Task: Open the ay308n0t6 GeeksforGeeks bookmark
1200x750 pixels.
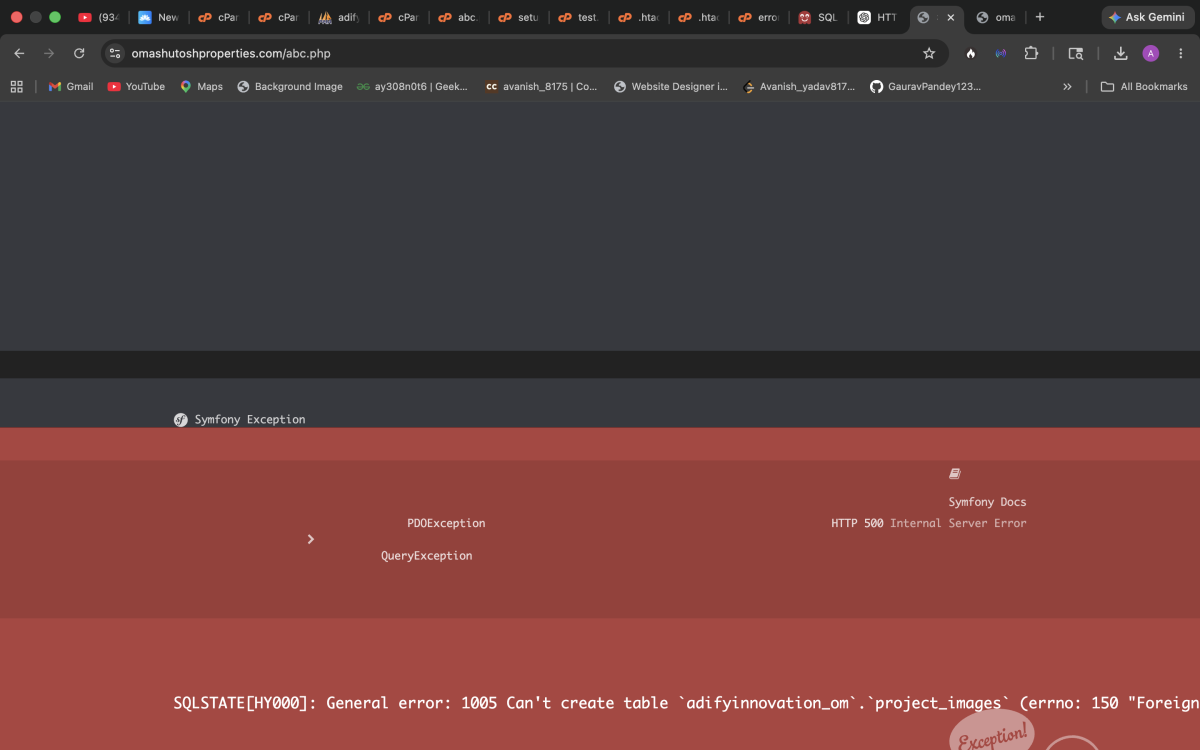Action: (x=412, y=87)
